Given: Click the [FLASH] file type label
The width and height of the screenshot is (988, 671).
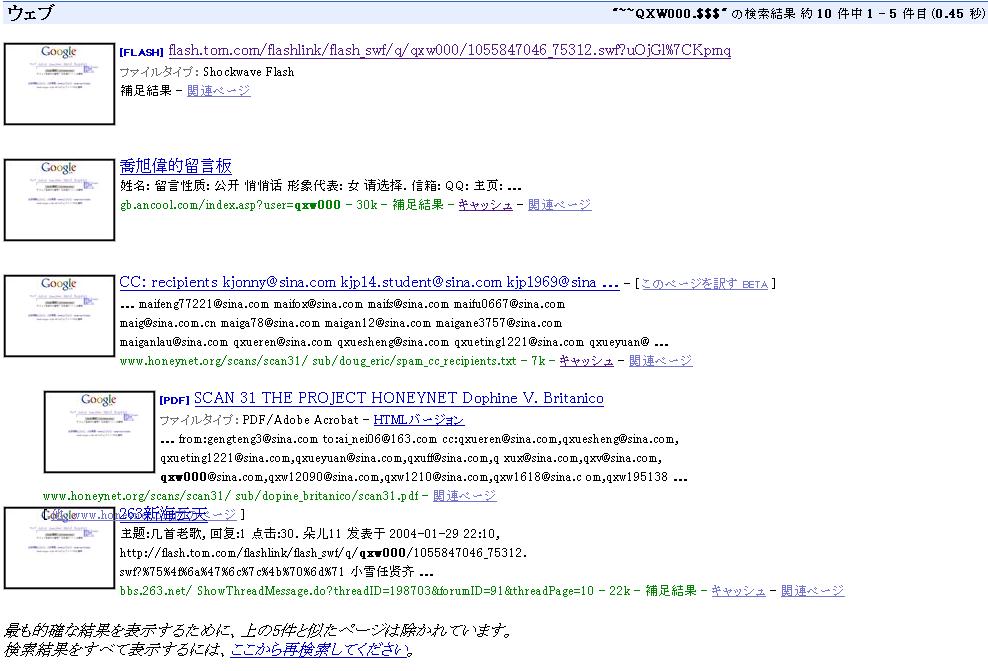Looking at the screenshot, I should [x=141, y=52].
